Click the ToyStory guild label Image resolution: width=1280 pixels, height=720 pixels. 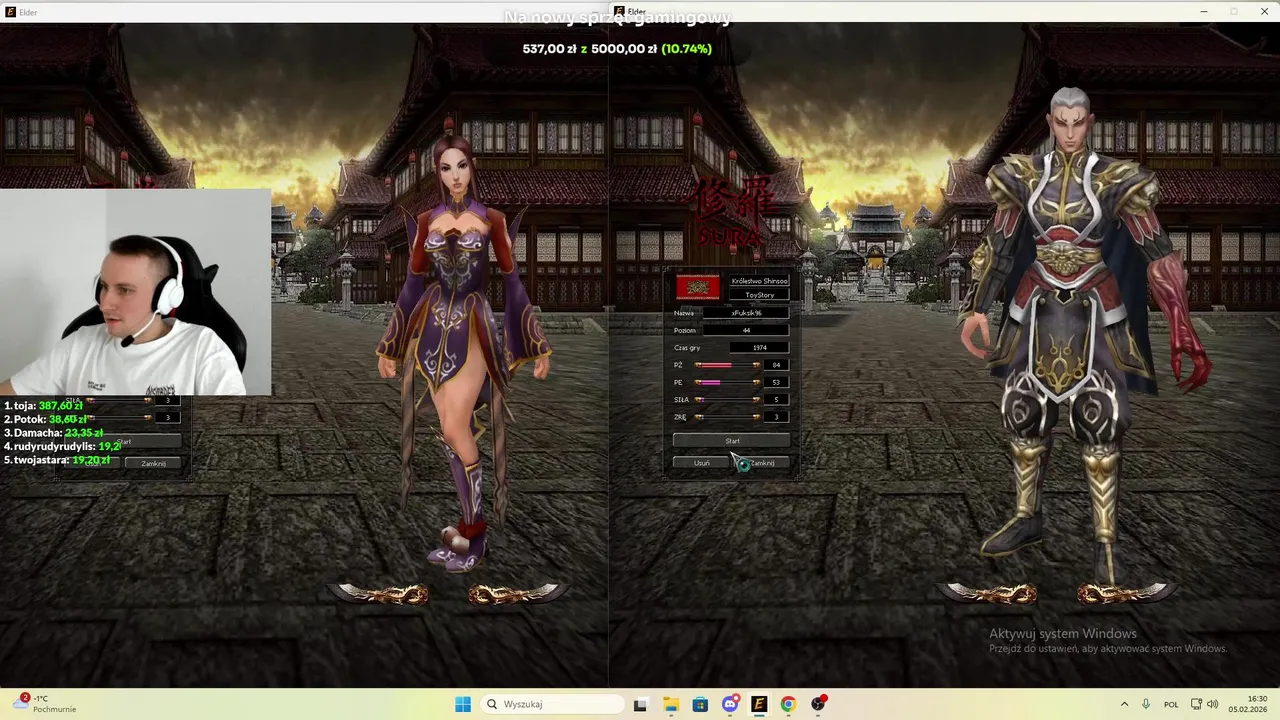pyautogui.click(x=760, y=295)
